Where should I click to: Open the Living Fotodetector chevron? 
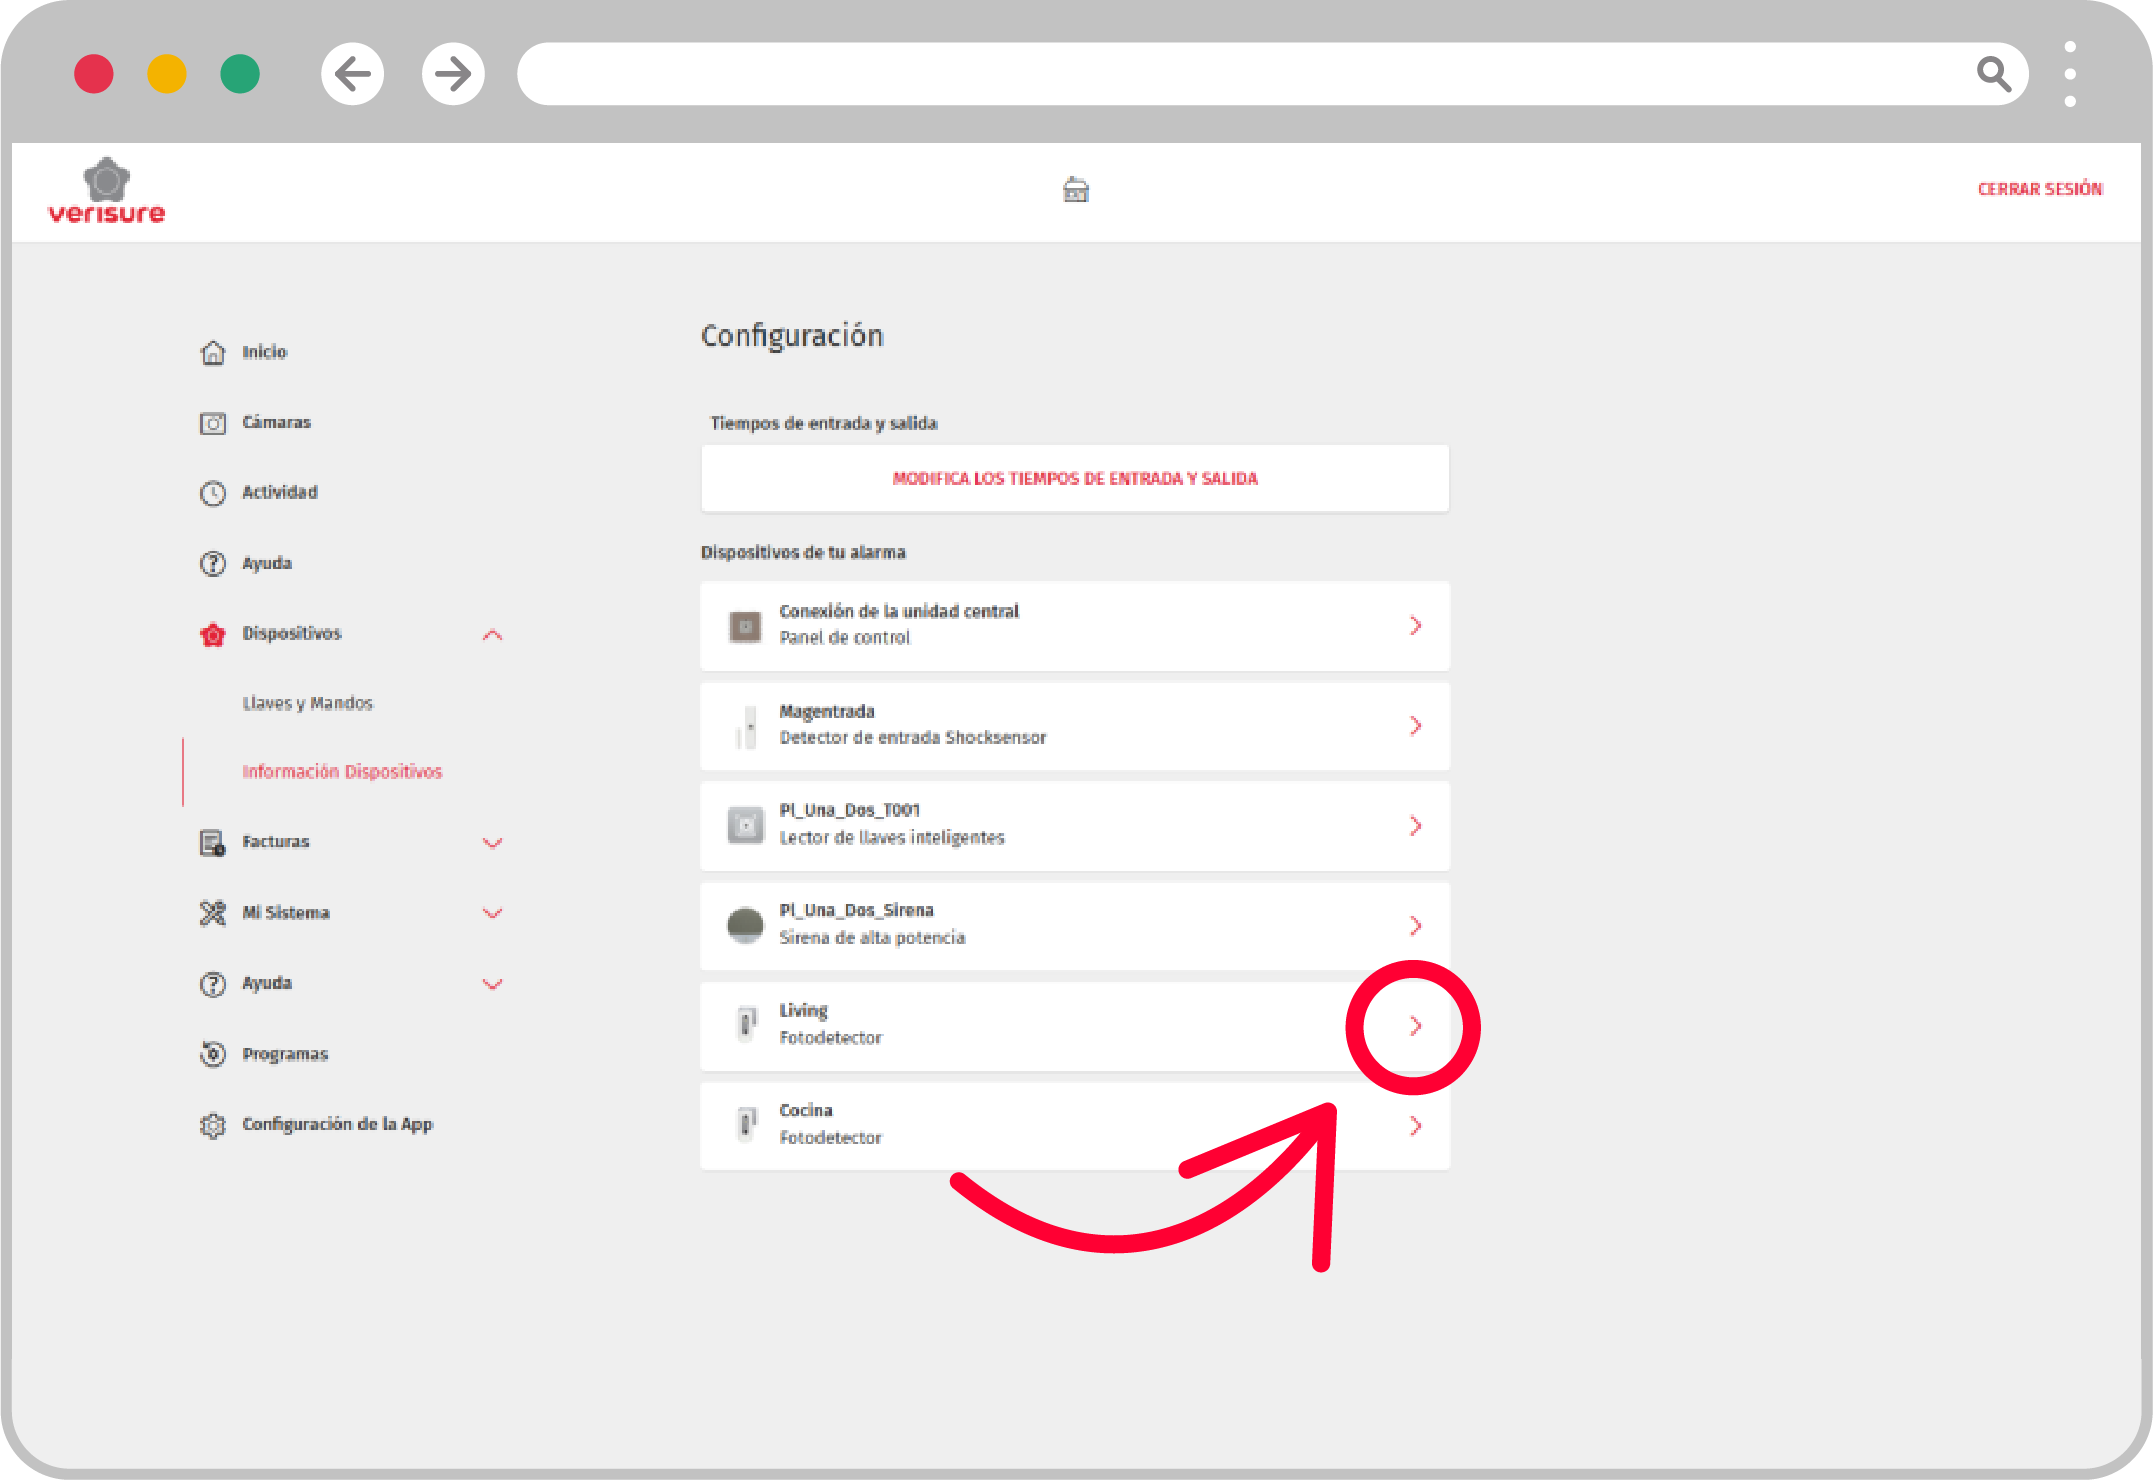[1415, 1026]
